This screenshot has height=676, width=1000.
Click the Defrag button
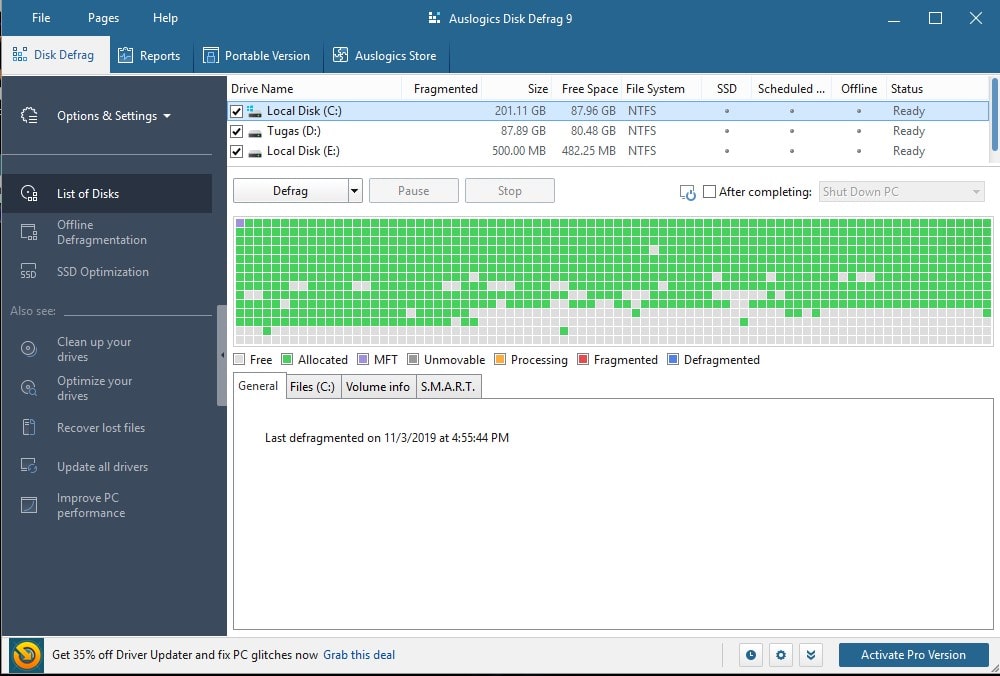click(290, 191)
